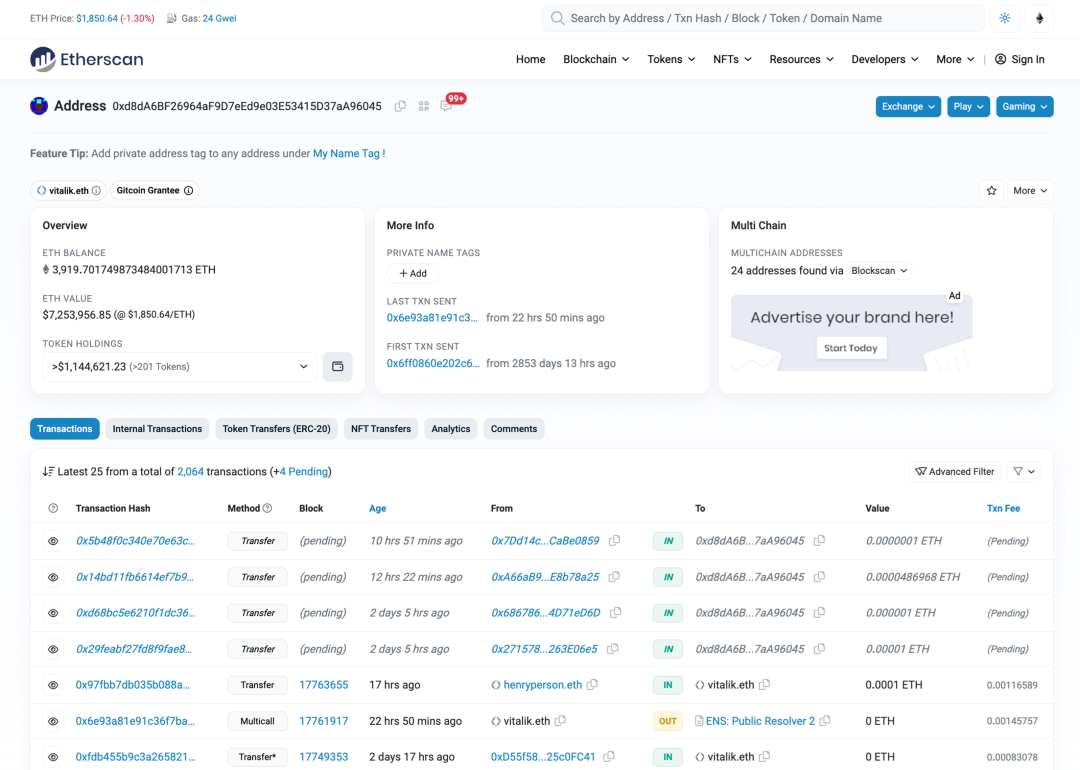Expand the Token Holdings dropdown
The width and height of the screenshot is (1080, 770).
click(180, 367)
